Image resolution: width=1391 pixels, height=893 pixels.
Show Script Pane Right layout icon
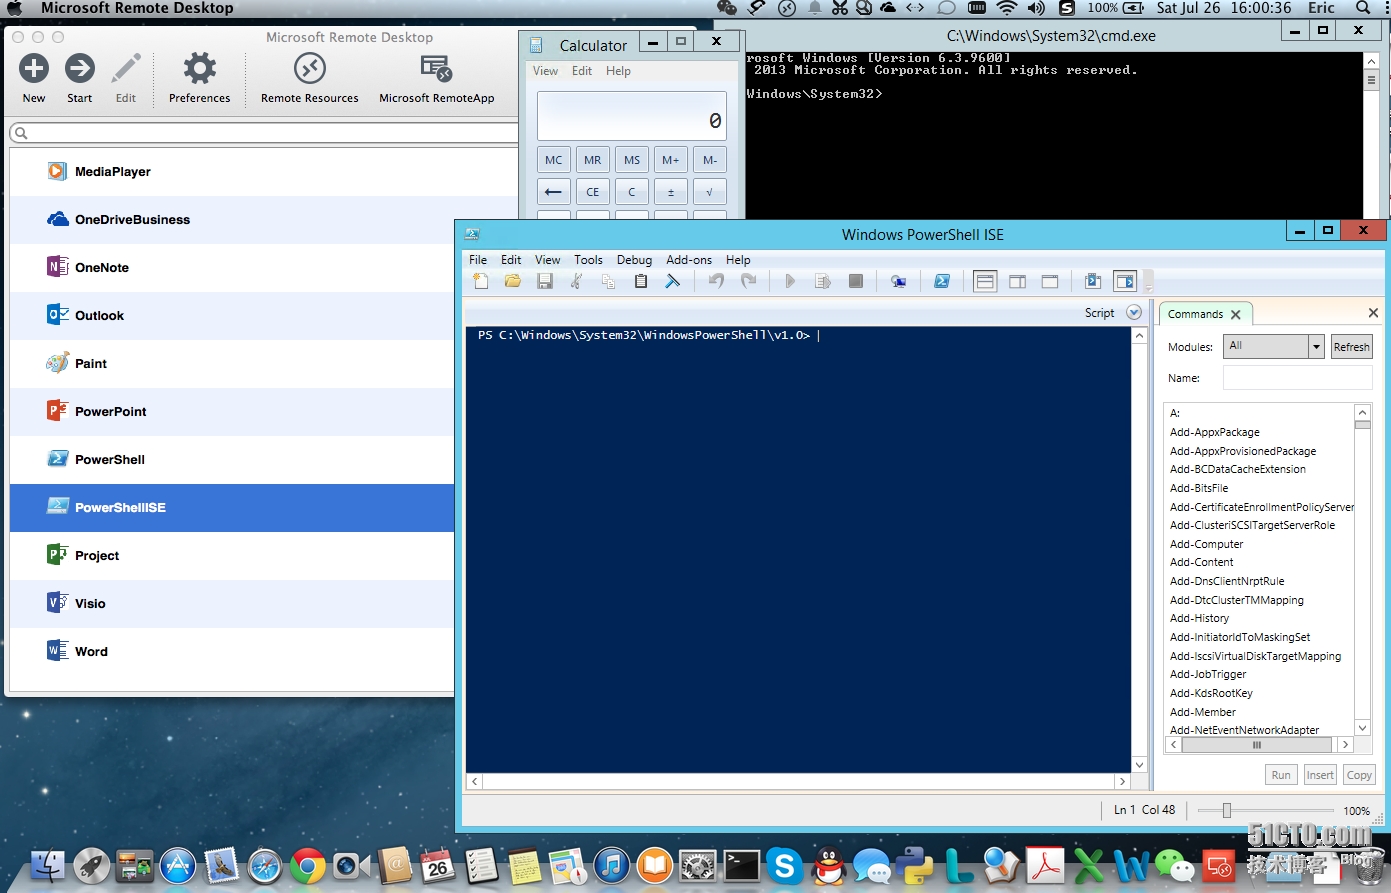point(1017,282)
